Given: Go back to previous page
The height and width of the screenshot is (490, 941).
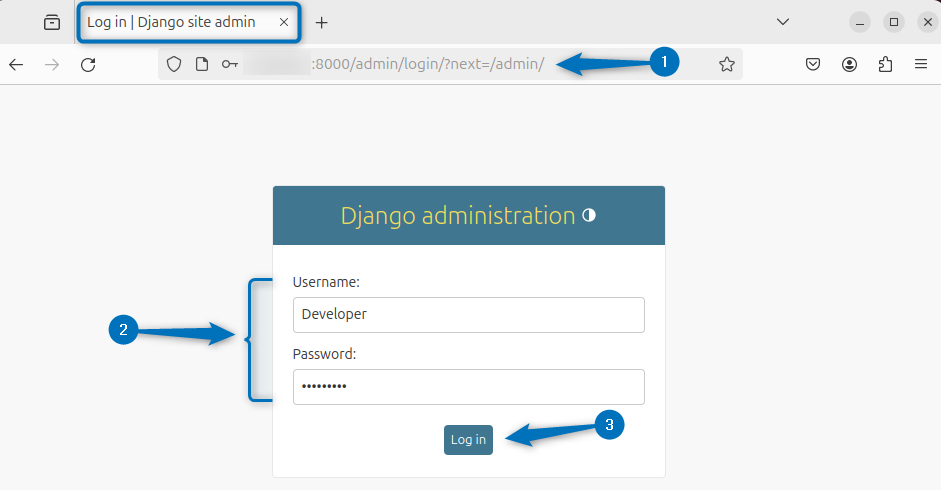Looking at the screenshot, I should tap(16, 64).
